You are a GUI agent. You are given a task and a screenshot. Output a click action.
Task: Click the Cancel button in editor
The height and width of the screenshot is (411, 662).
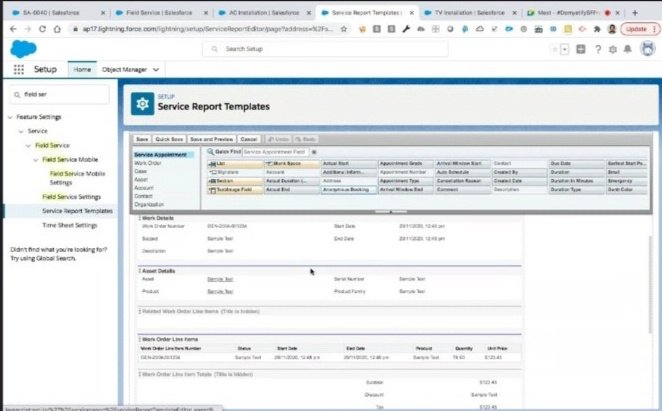[x=249, y=139]
